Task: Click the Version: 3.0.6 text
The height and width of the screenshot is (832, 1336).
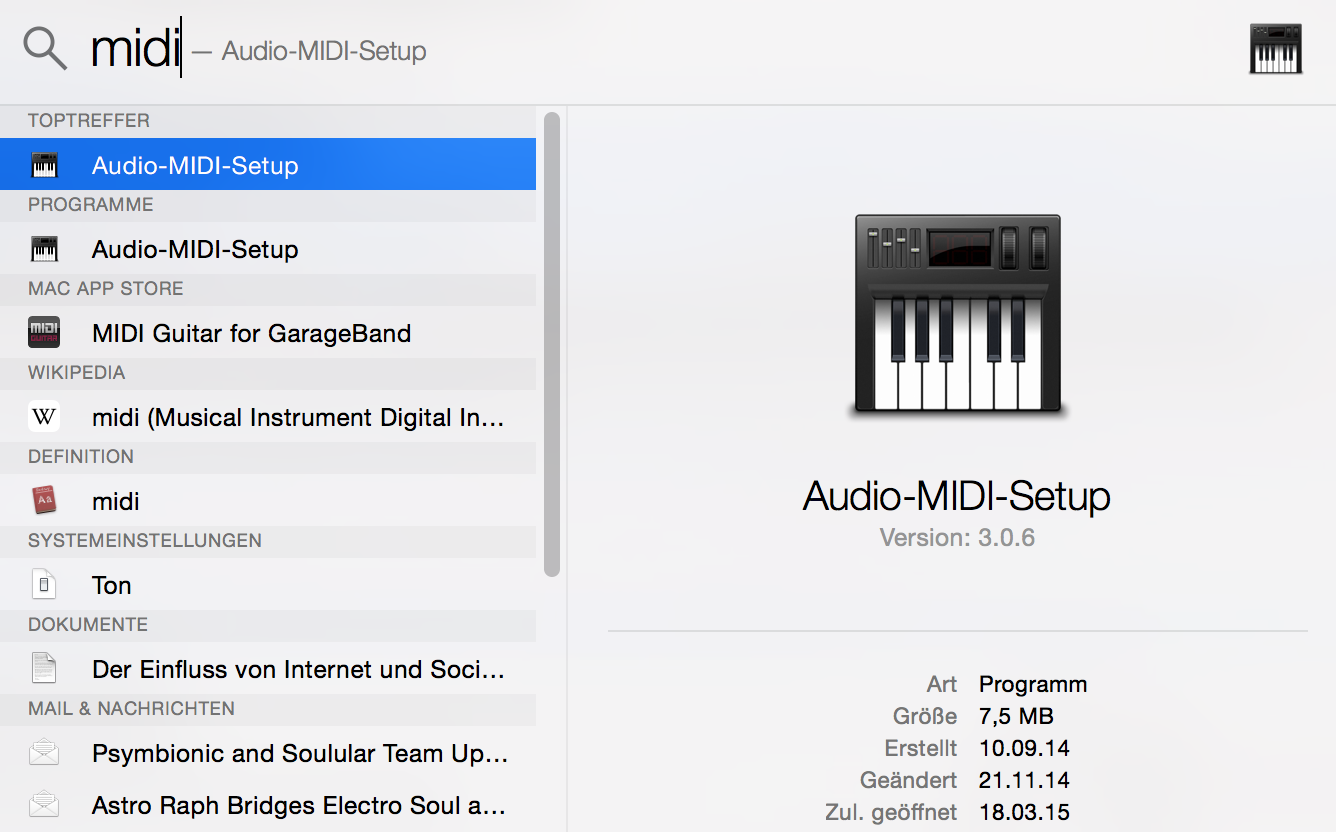Action: pyautogui.click(x=957, y=538)
